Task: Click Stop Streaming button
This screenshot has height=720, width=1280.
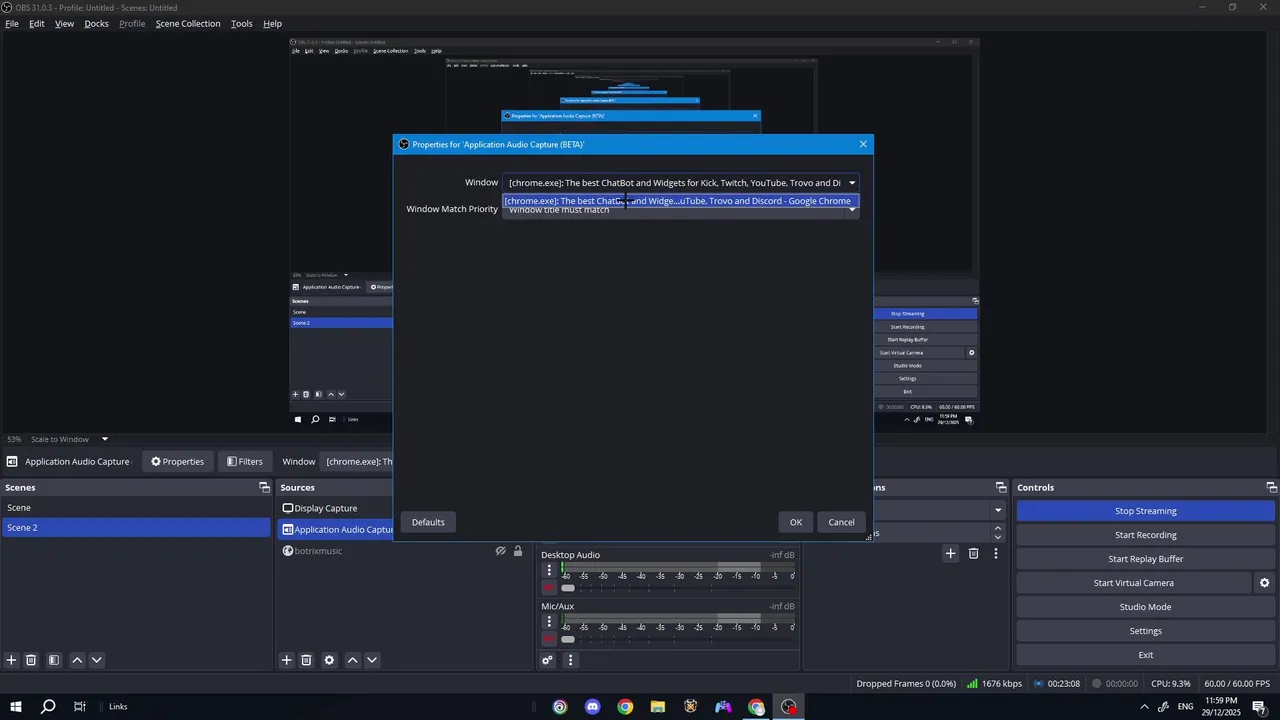Action: tap(1146, 511)
